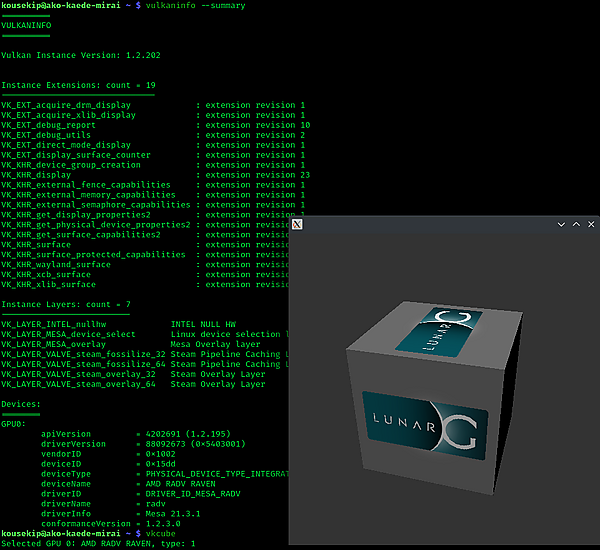Select apiVersion value 4202691 (1.2.195)
Screen dimensions: 600x550
pyautogui.click(x=188, y=434)
